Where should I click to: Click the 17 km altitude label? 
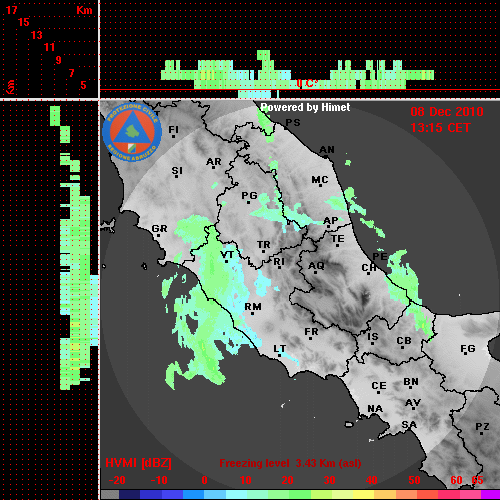[11, 10]
